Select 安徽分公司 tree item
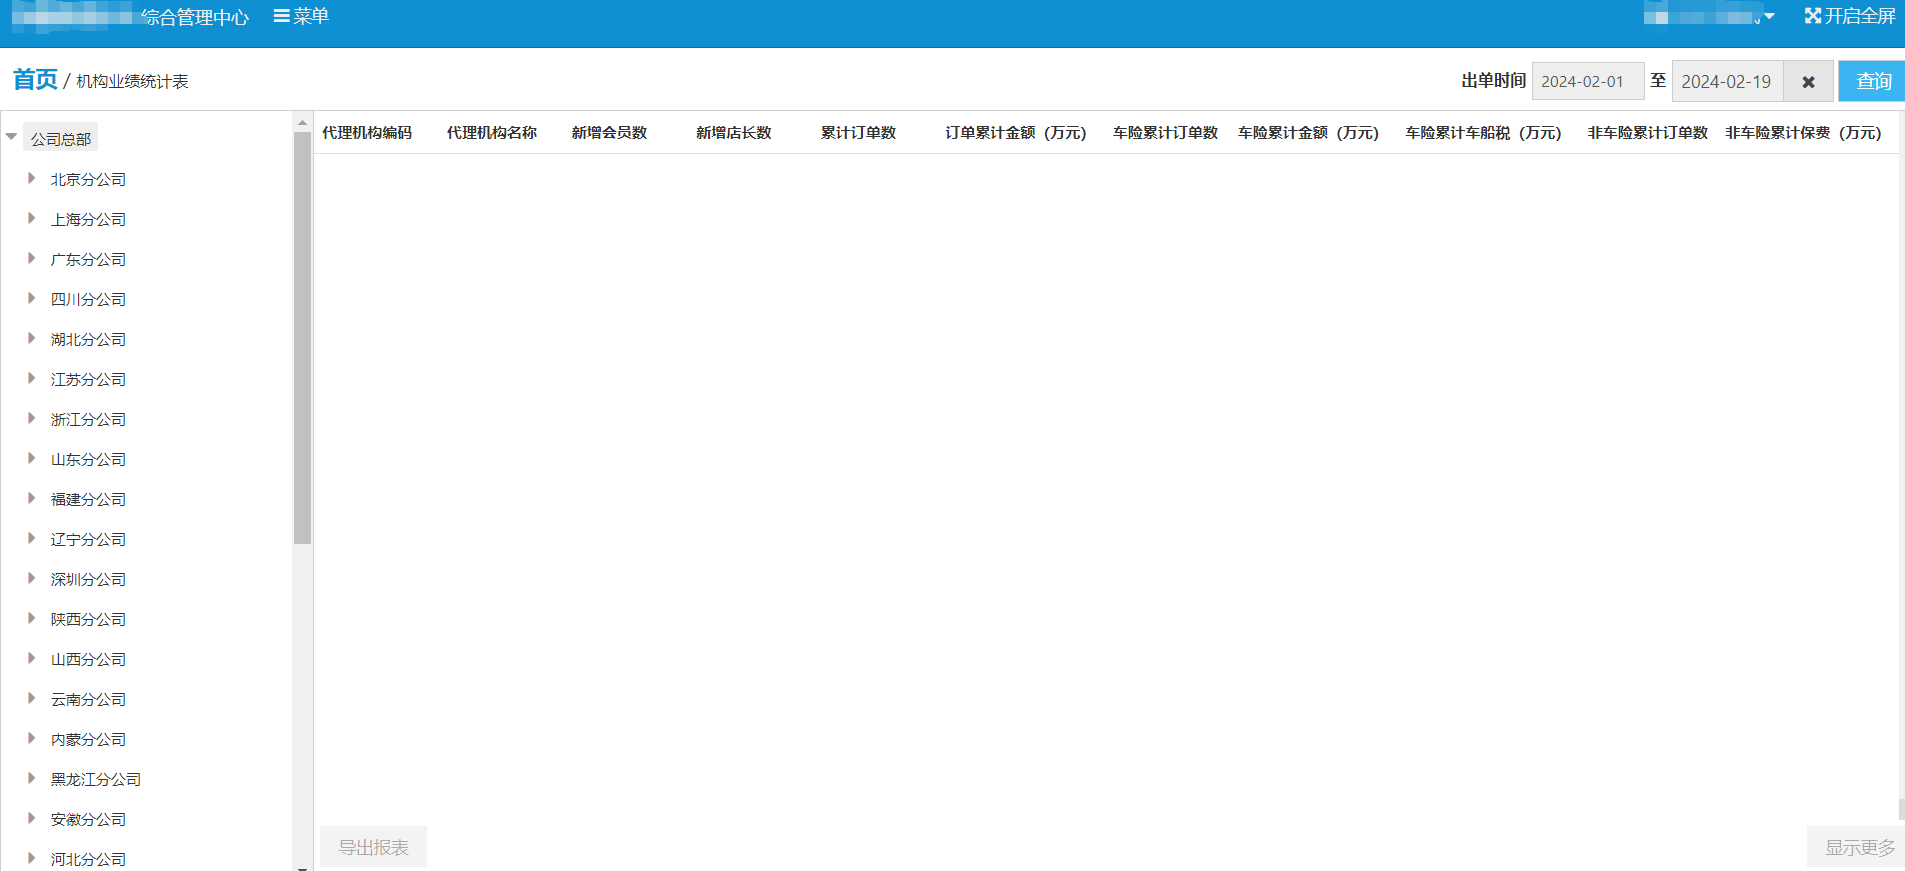1905x871 pixels. tap(88, 819)
